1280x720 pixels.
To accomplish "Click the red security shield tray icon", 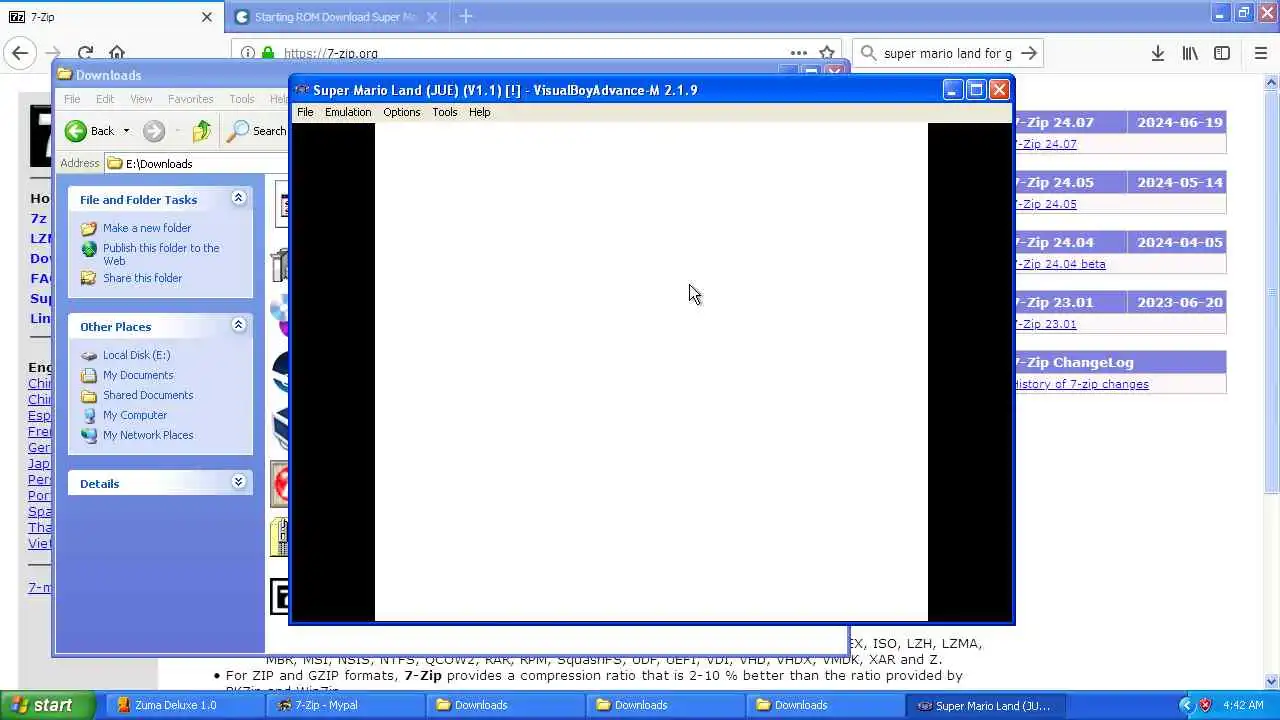I will point(1204,705).
